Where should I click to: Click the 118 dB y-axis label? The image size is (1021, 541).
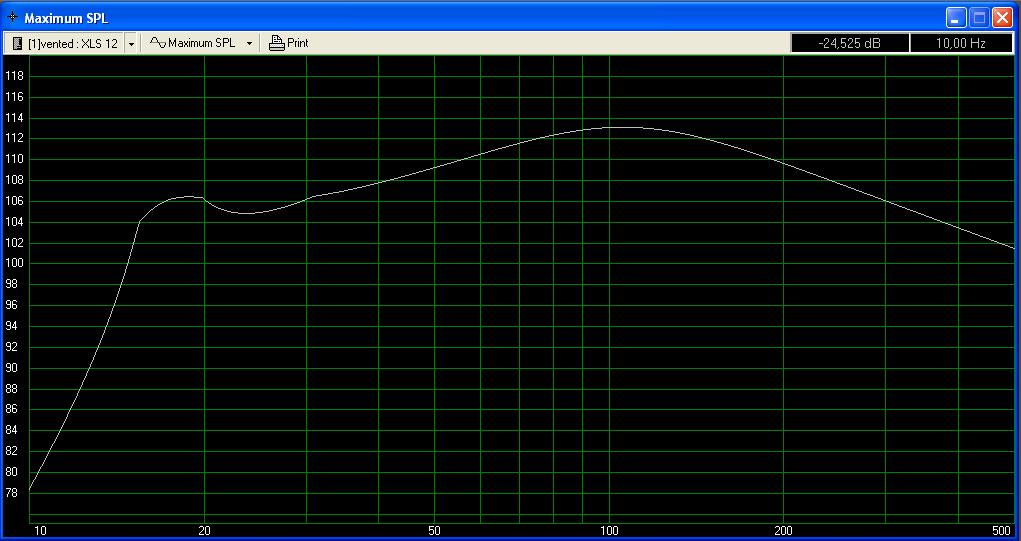pyautogui.click(x=14, y=76)
